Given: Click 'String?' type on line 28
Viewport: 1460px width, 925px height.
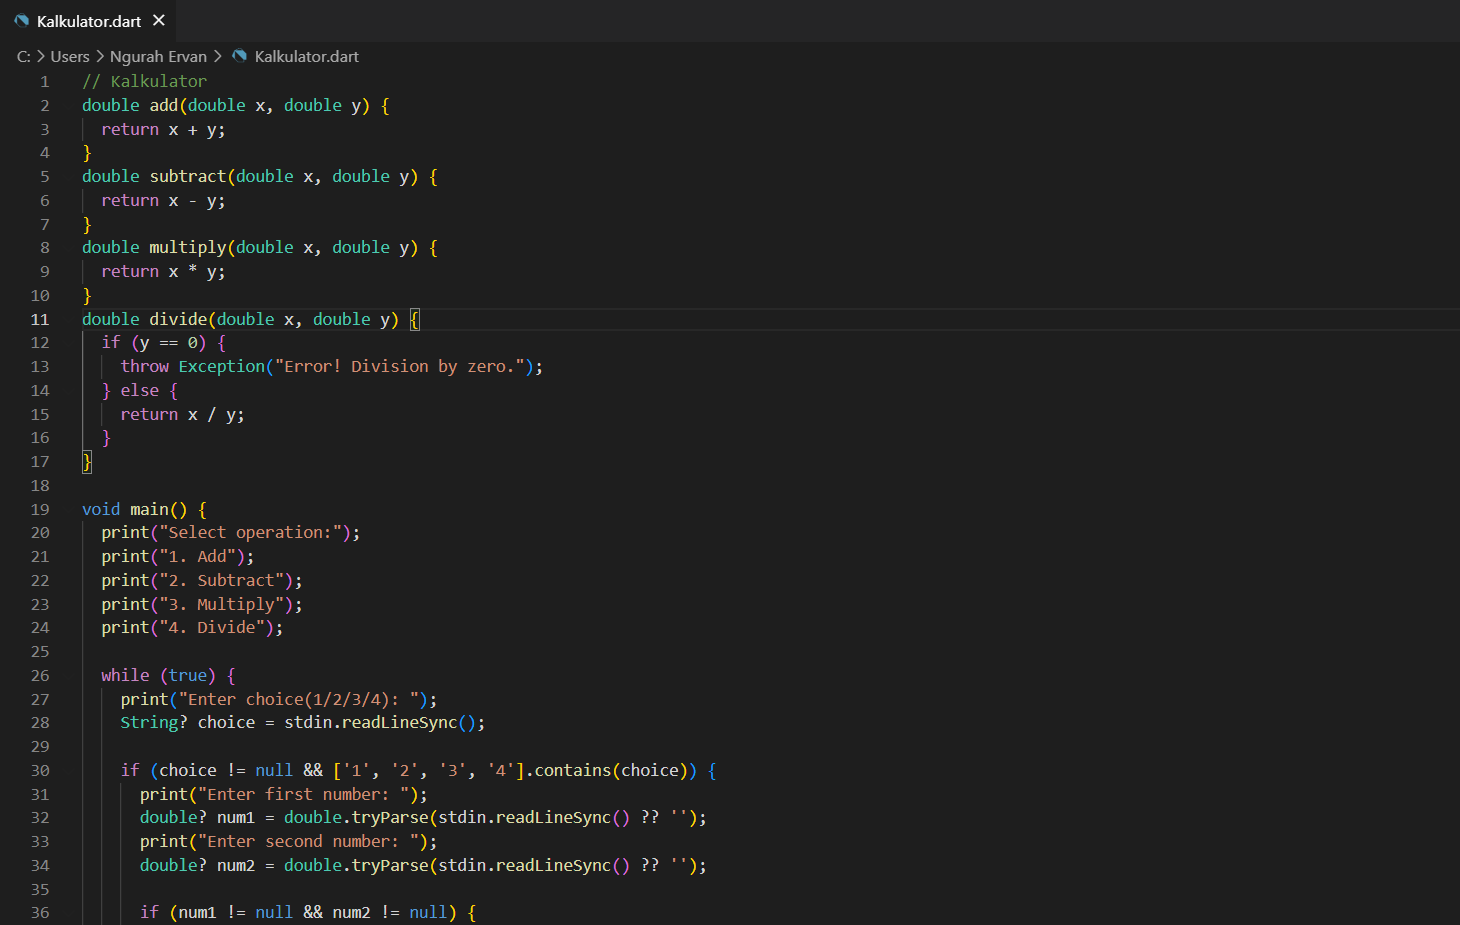Looking at the screenshot, I should [x=154, y=722].
